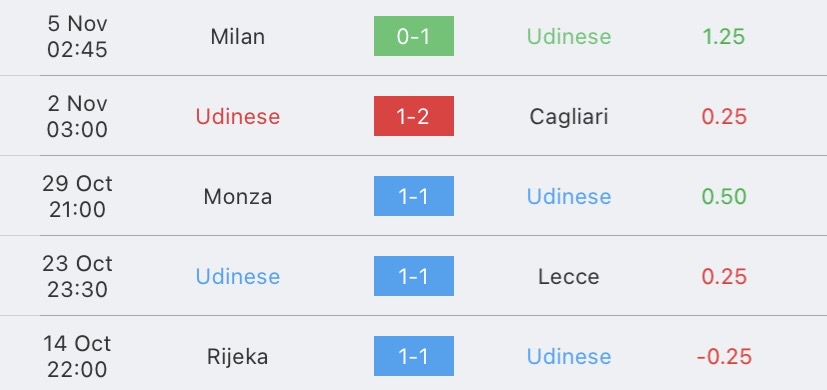Open the Milan team name

237,36
